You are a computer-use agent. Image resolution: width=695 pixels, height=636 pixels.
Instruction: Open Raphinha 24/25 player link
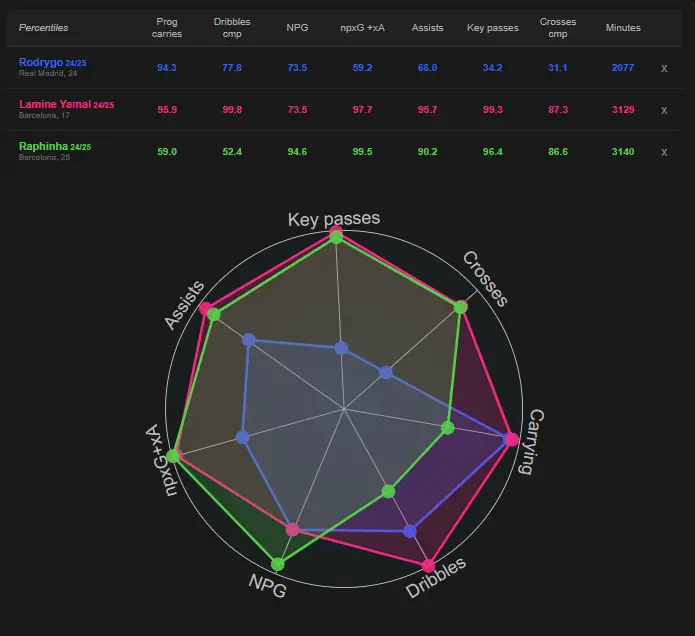click(x=55, y=146)
